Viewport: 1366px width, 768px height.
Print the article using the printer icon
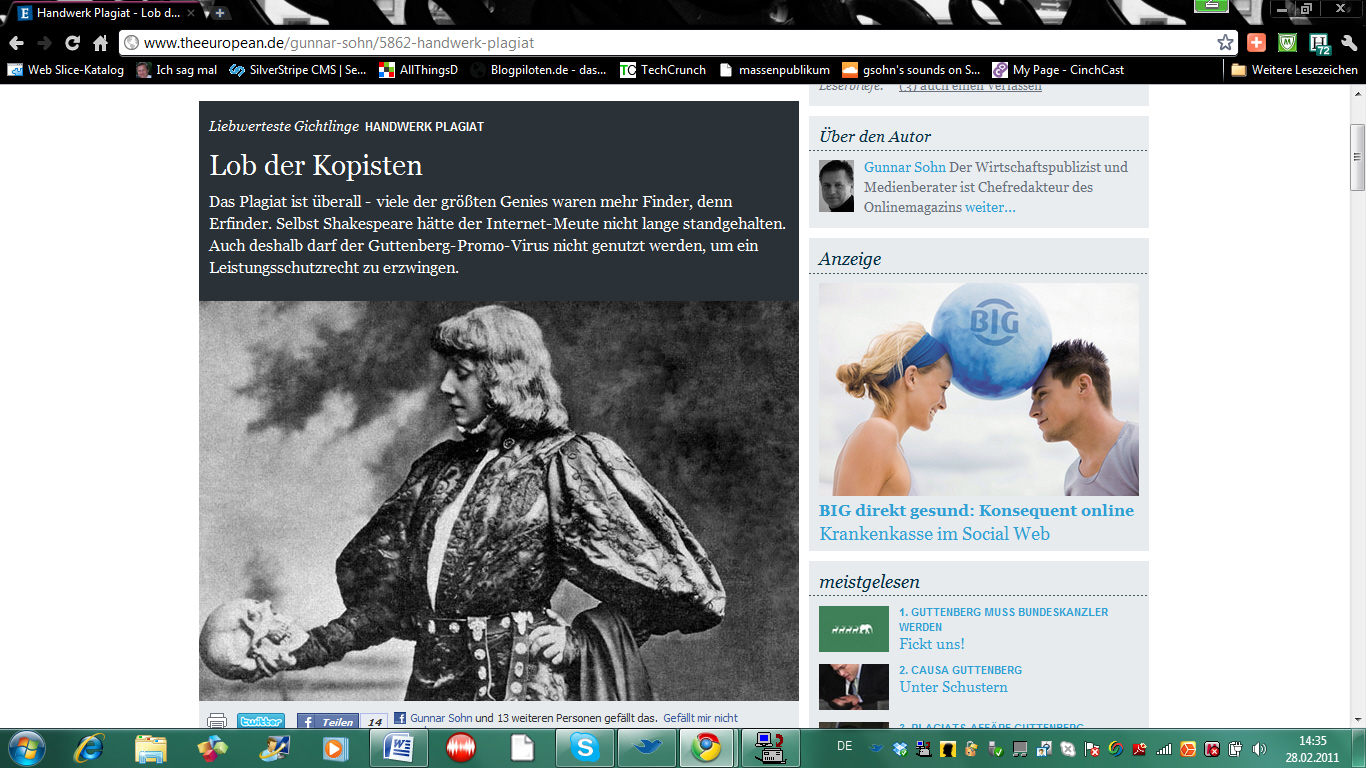pyautogui.click(x=217, y=720)
